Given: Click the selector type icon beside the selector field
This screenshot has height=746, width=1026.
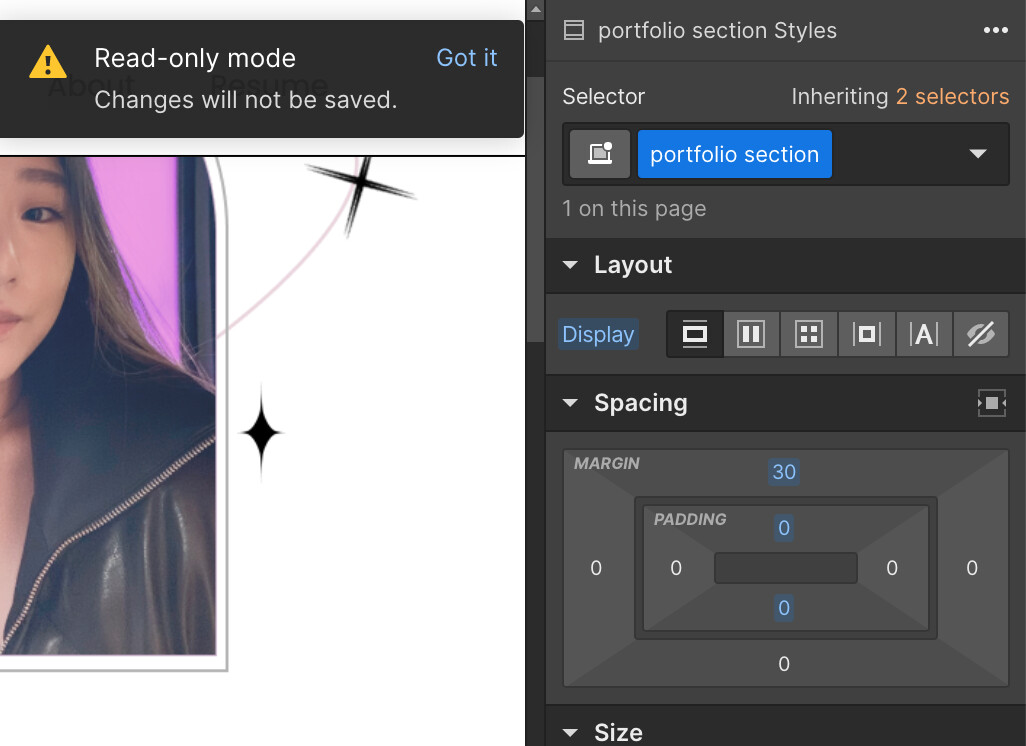Looking at the screenshot, I should coord(598,154).
